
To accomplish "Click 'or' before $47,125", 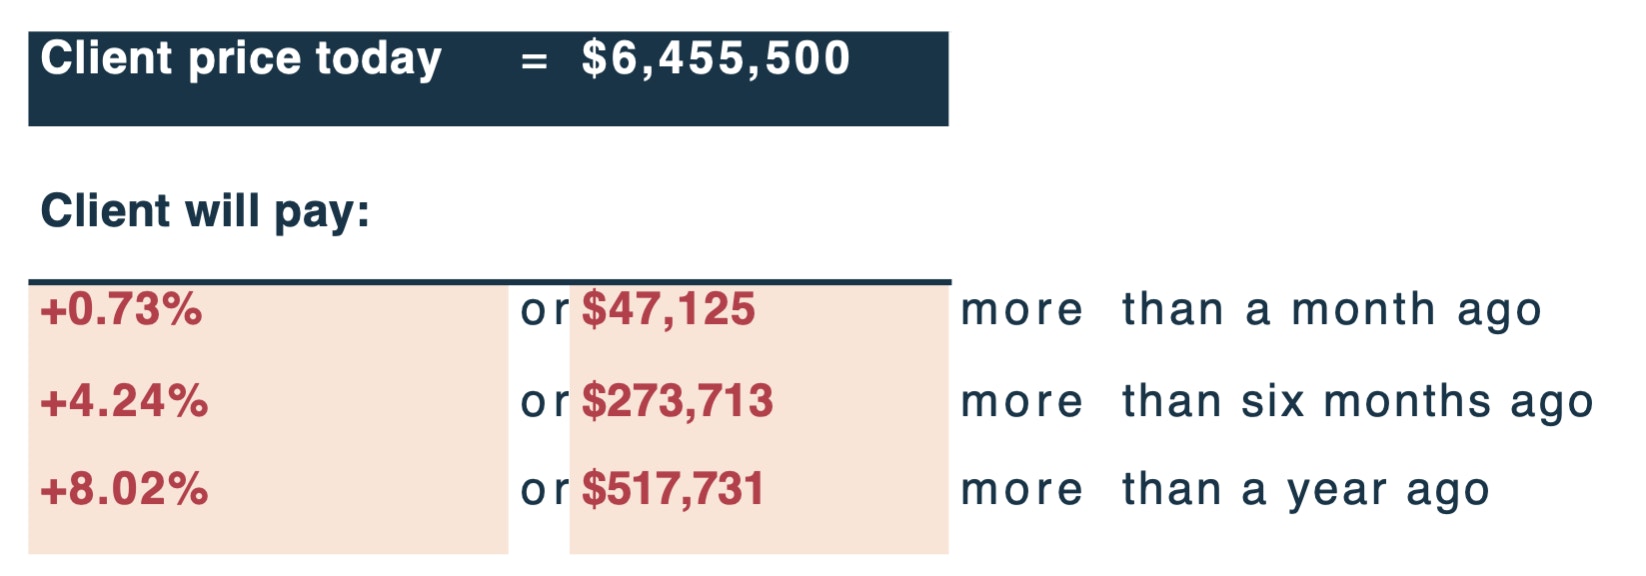I will (x=544, y=312).
